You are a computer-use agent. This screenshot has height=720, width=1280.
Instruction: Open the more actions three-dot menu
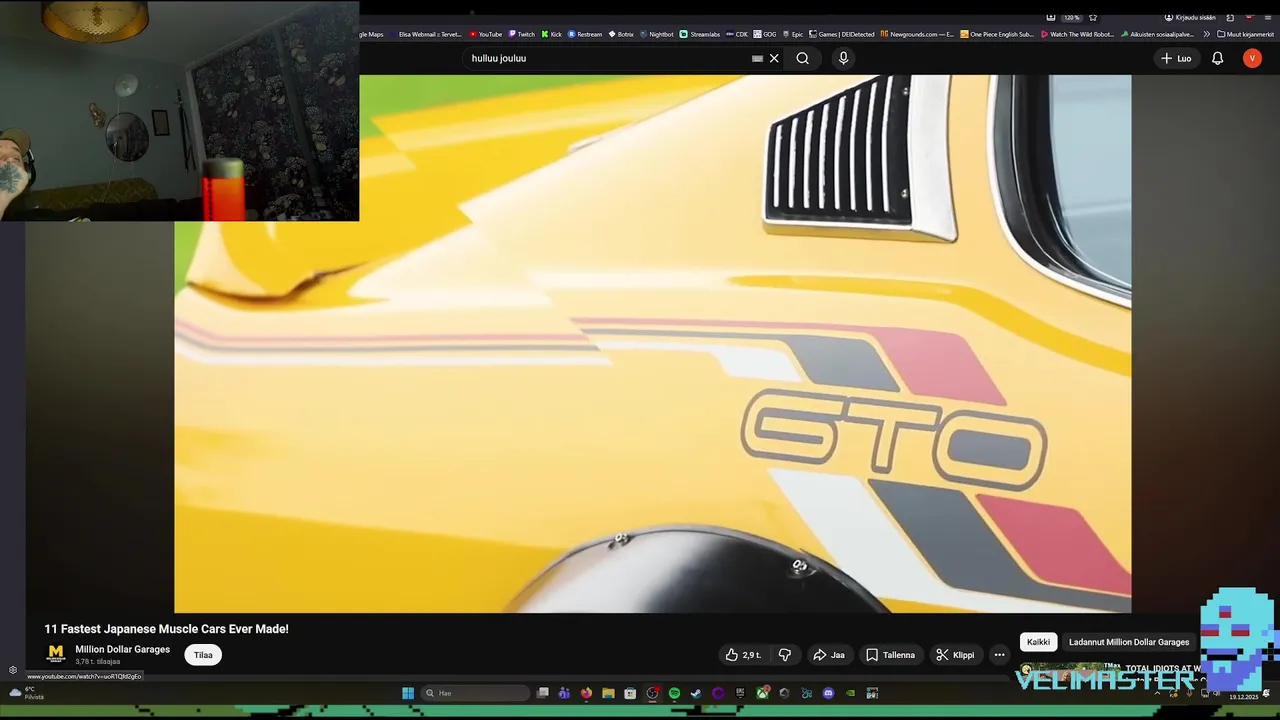[x=999, y=655]
